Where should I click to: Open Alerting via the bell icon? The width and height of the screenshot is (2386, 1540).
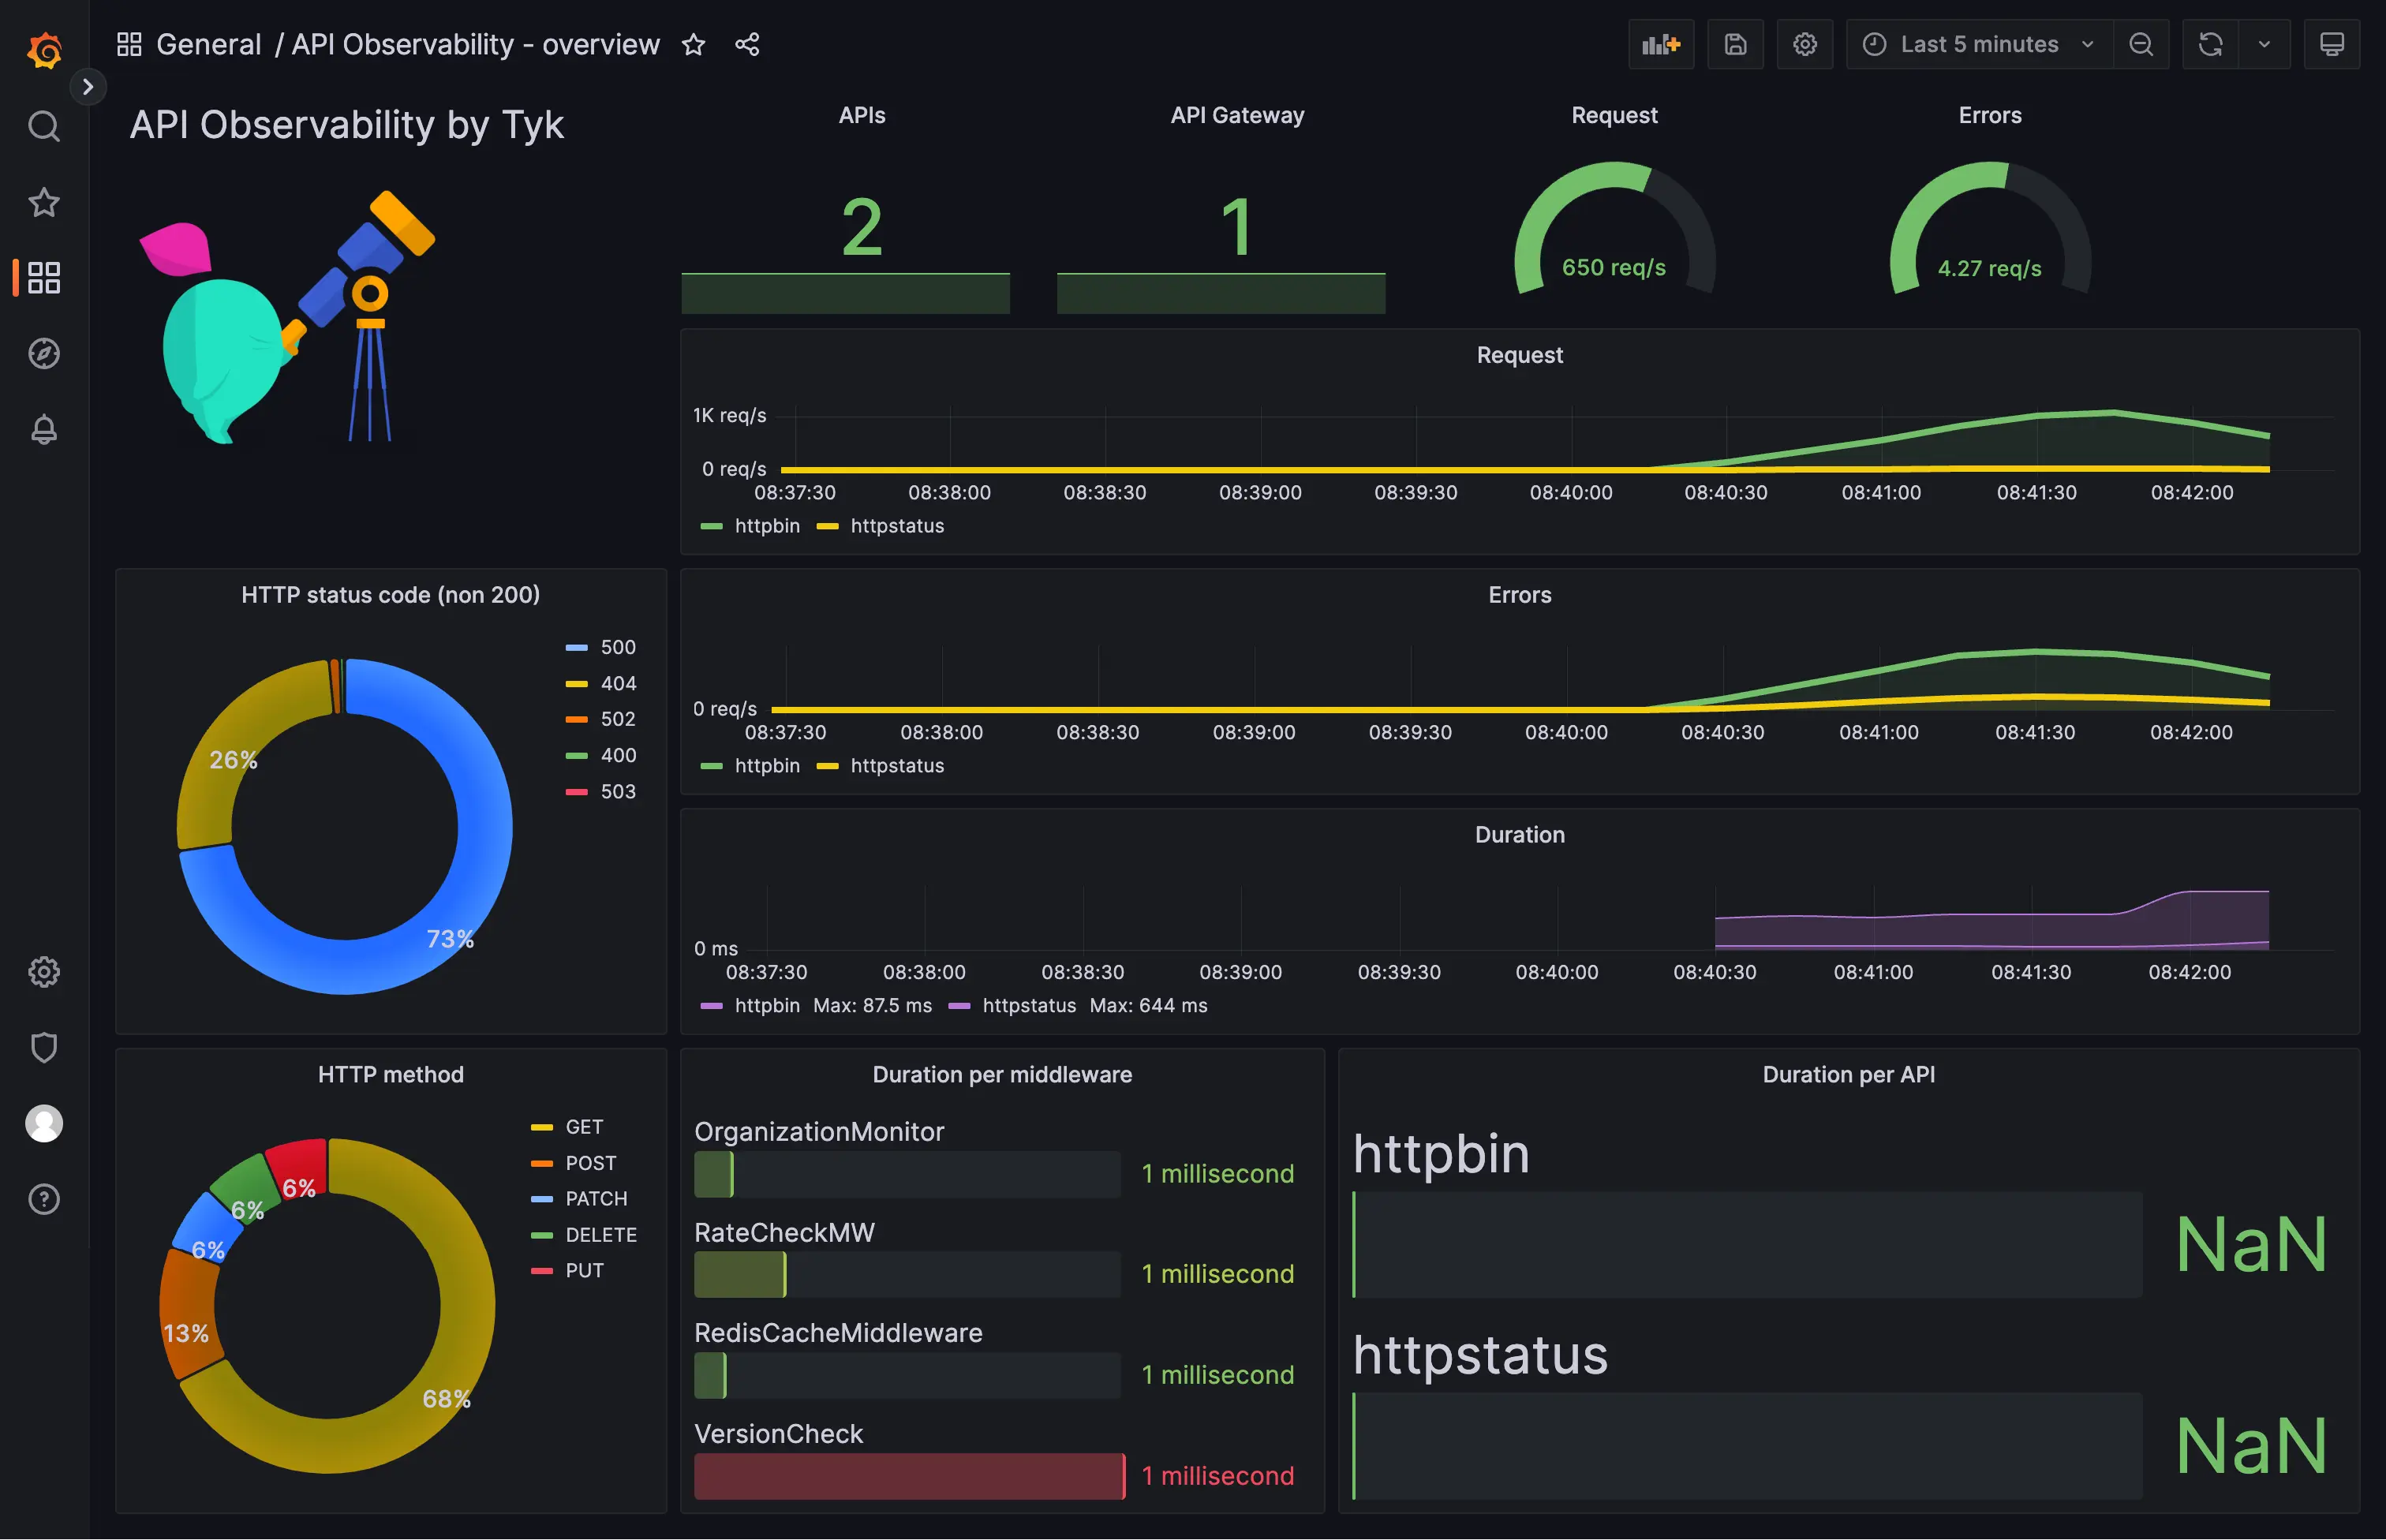(44, 429)
